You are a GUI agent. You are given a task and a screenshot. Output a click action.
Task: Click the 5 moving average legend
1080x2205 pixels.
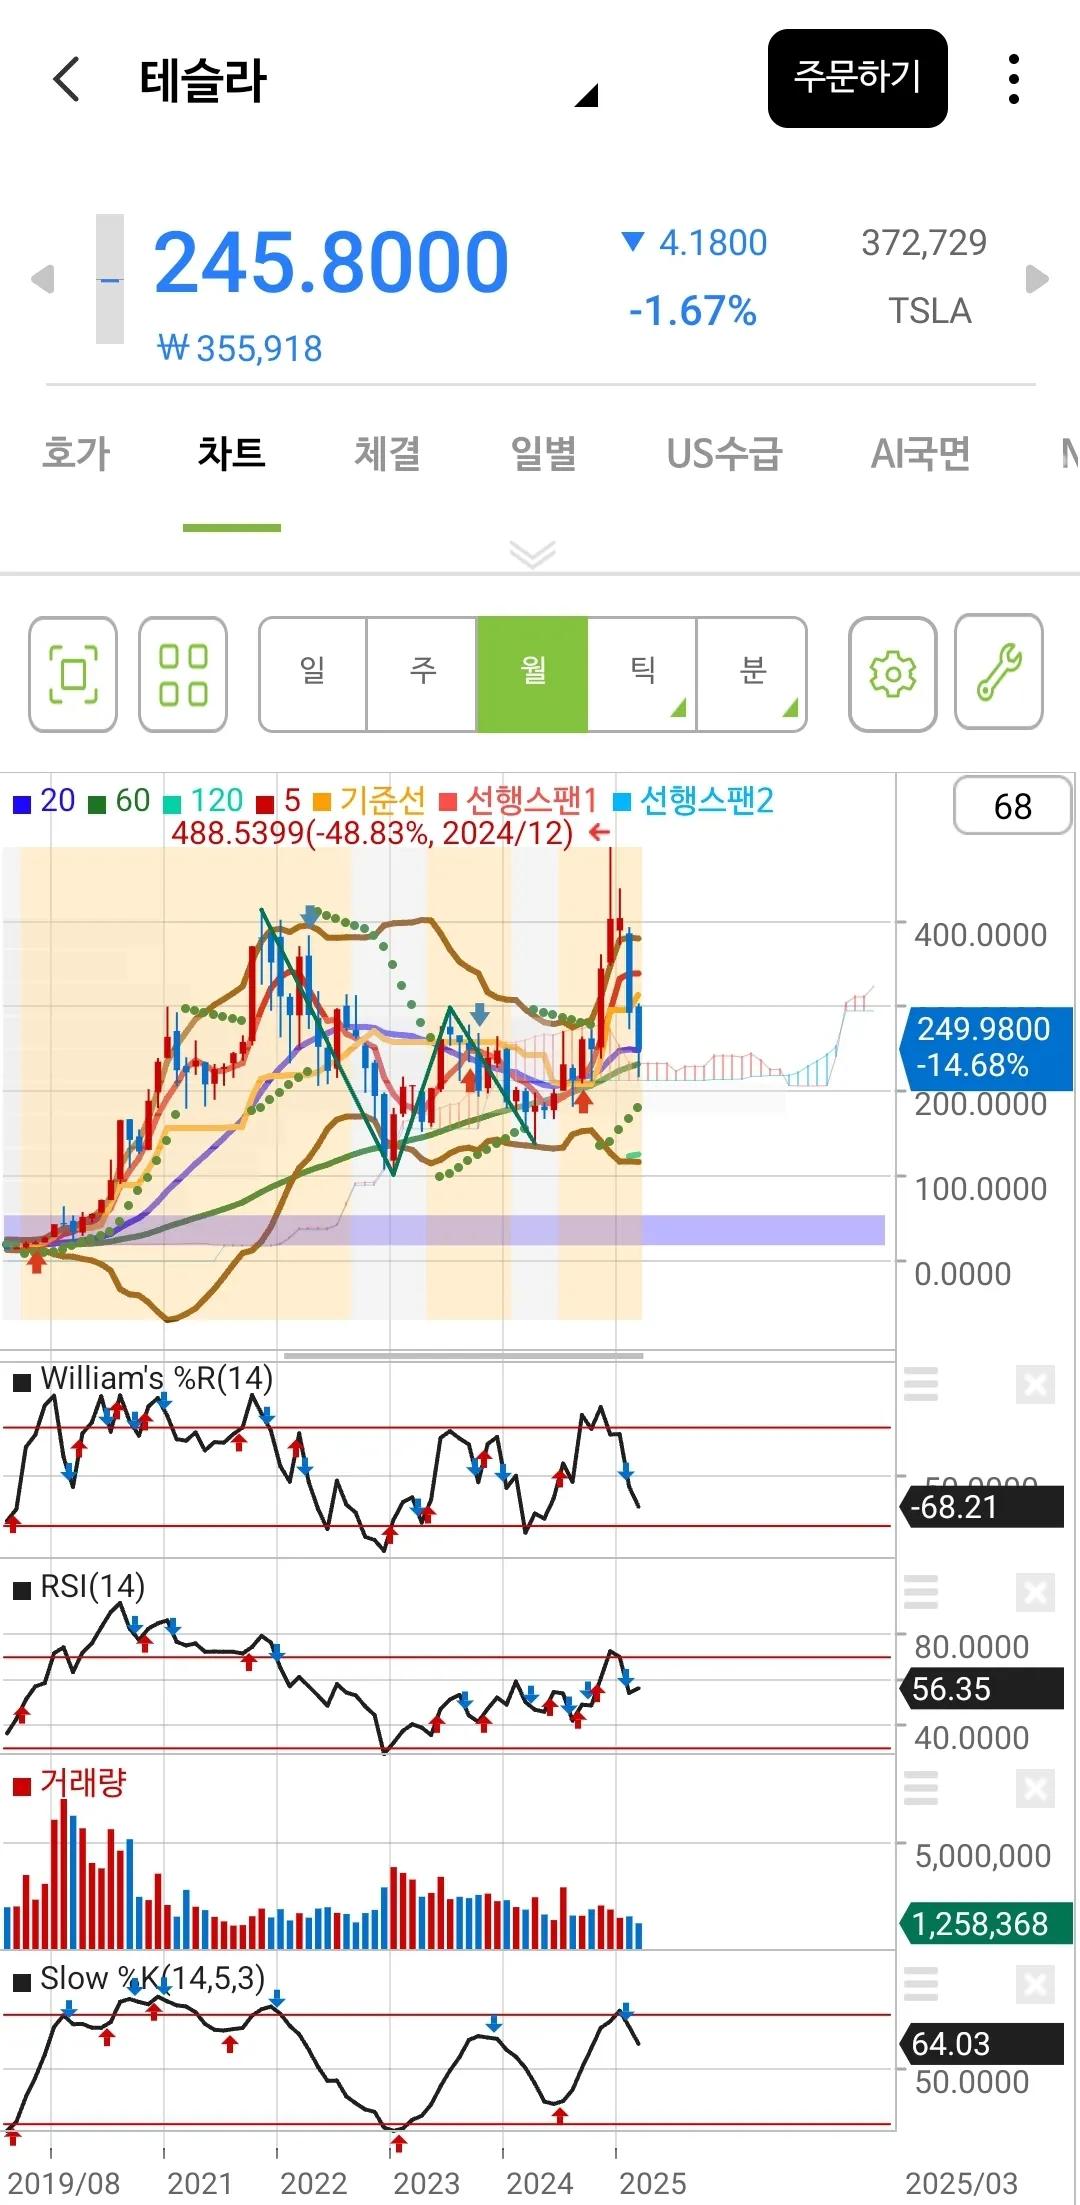pos(279,801)
